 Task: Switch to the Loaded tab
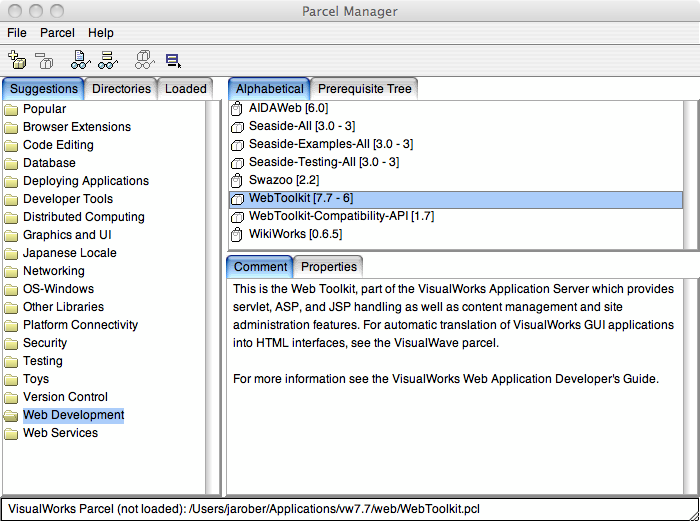coord(186,89)
